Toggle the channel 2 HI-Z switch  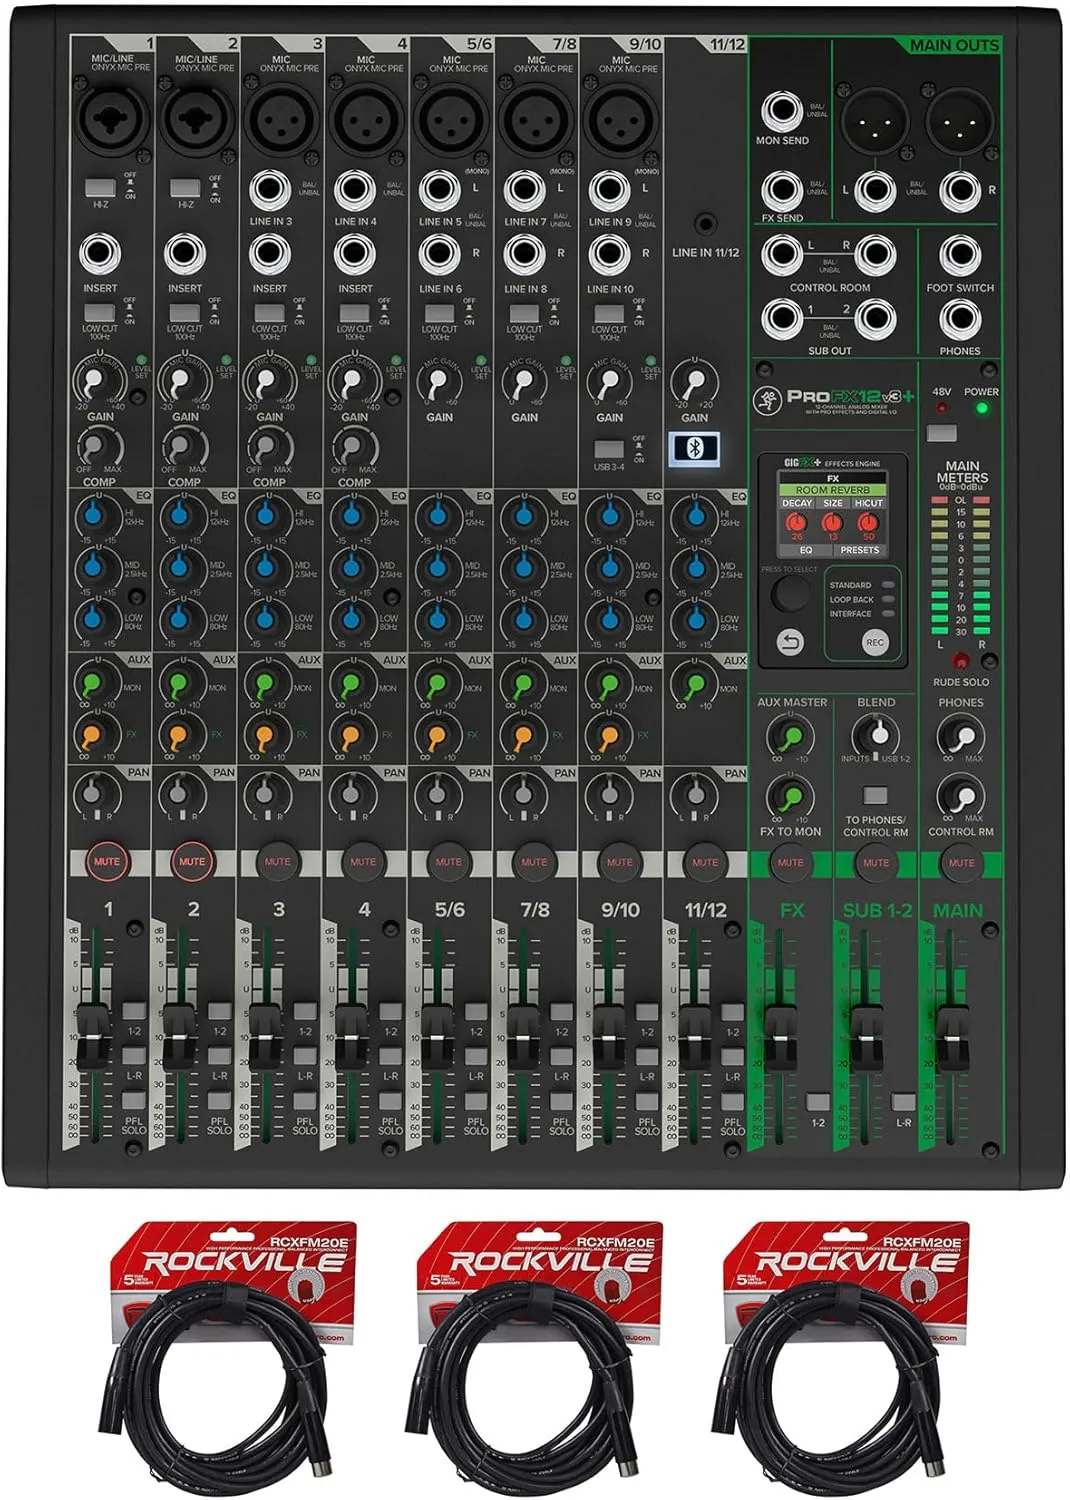(185, 188)
